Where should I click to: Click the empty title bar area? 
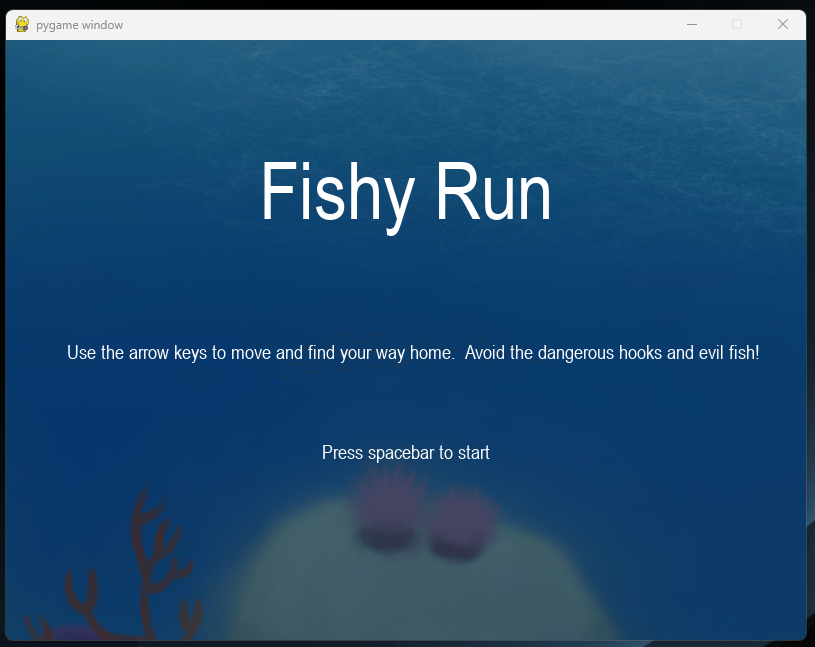[x=400, y=24]
